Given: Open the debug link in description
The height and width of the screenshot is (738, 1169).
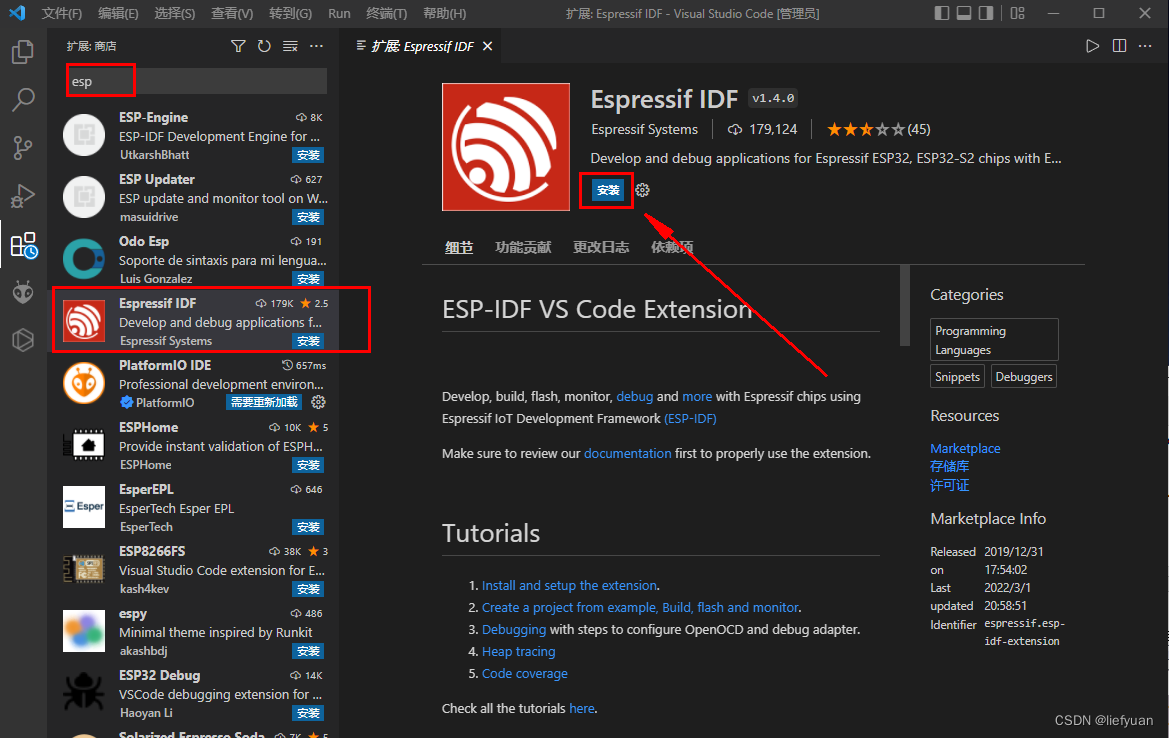Looking at the screenshot, I should tap(634, 397).
